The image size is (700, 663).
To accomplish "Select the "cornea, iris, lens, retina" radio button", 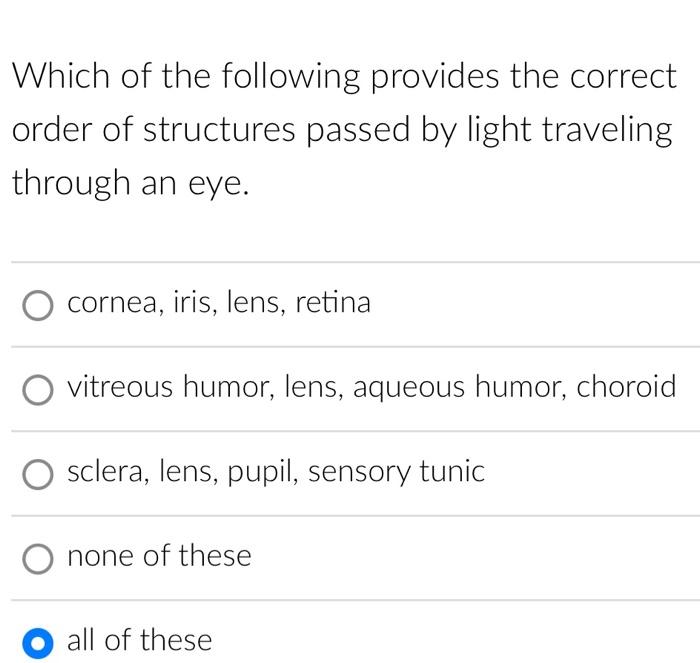I will click(x=38, y=305).
